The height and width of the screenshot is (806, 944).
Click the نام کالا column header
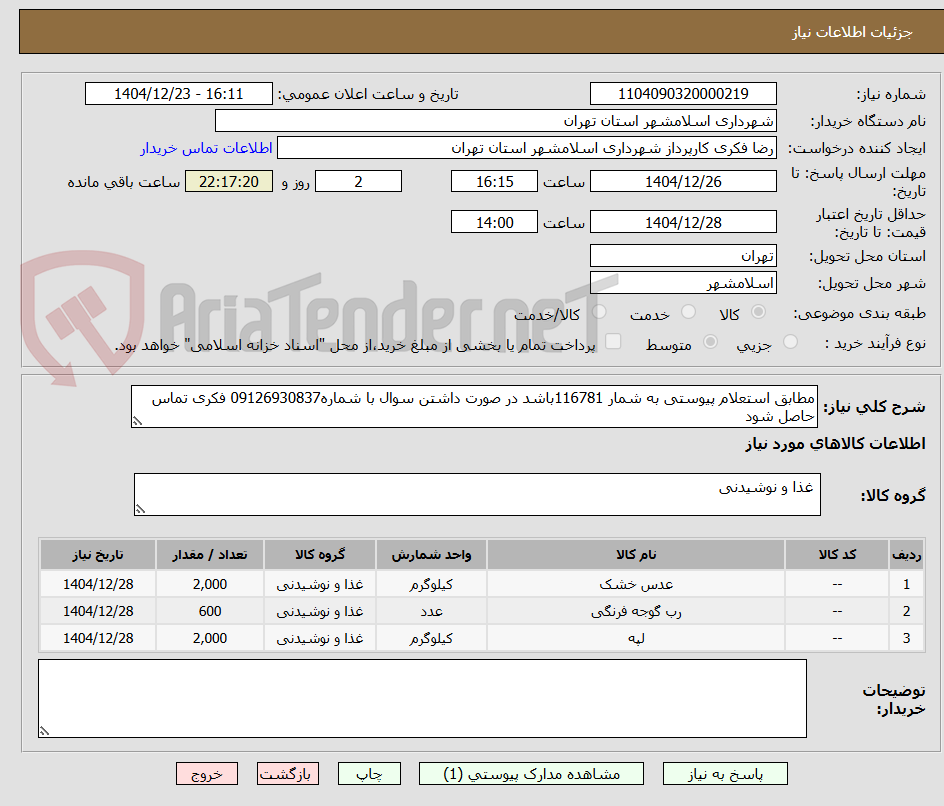tap(636, 554)
